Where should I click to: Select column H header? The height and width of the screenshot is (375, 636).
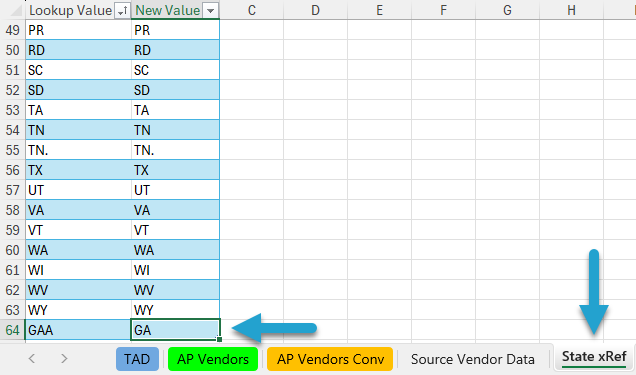click(x=572, y=10)
